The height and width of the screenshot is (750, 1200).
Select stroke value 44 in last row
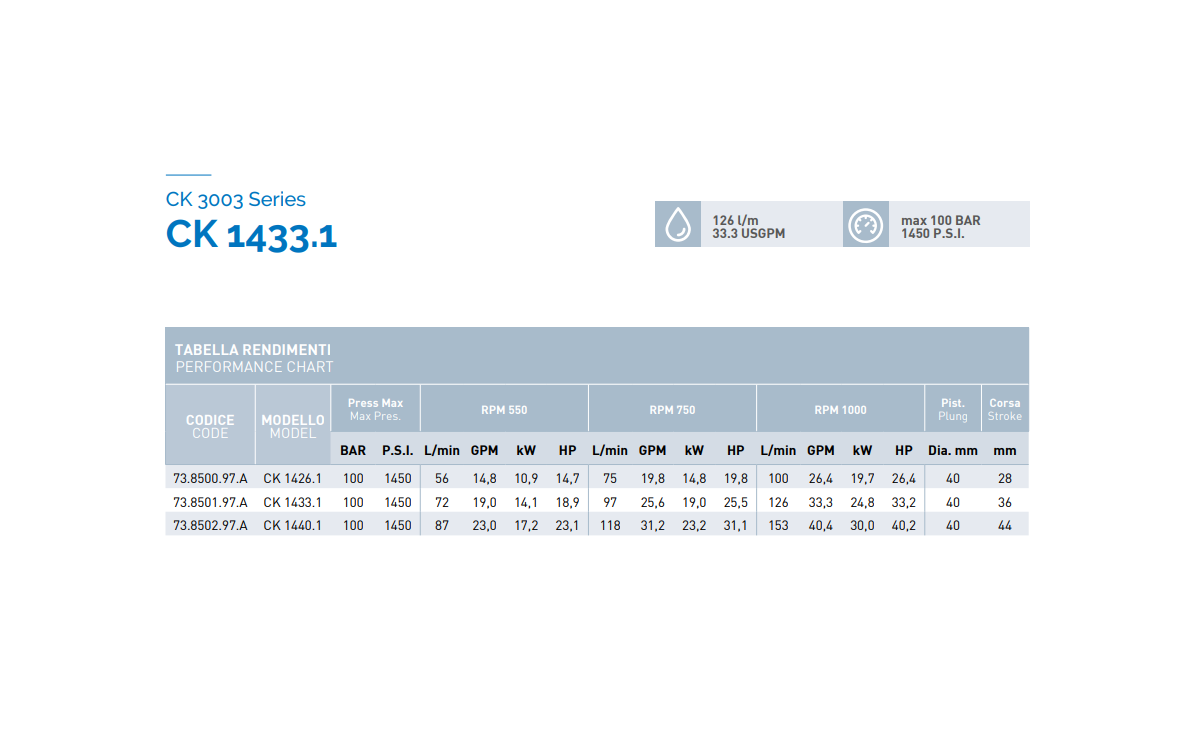click(x=1004, y=525)
